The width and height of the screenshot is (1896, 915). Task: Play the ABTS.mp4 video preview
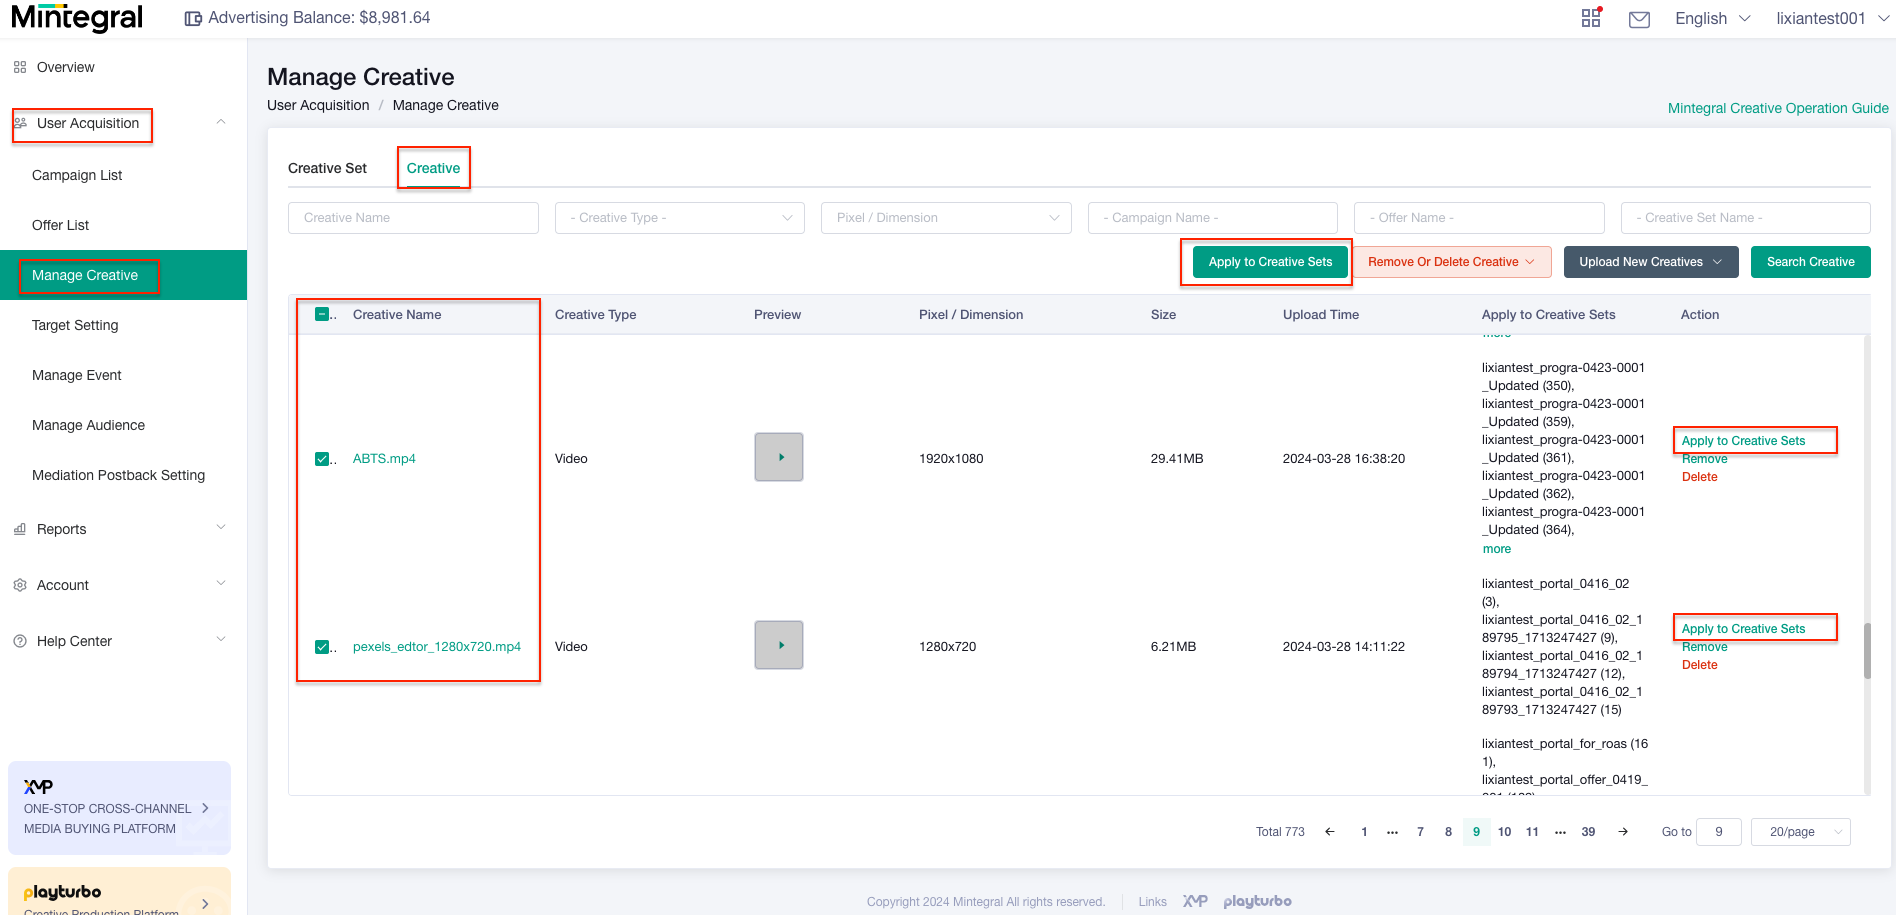pos(779,457)
